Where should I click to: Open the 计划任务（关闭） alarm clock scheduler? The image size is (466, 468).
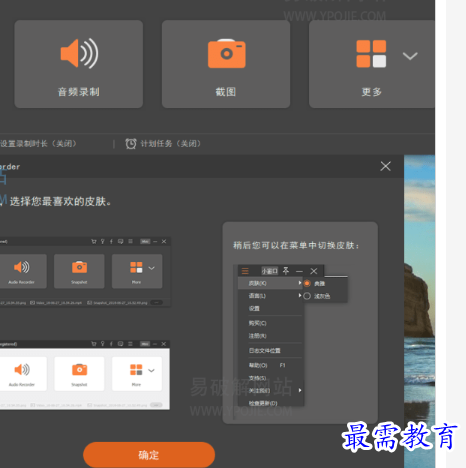click(163, 144)
